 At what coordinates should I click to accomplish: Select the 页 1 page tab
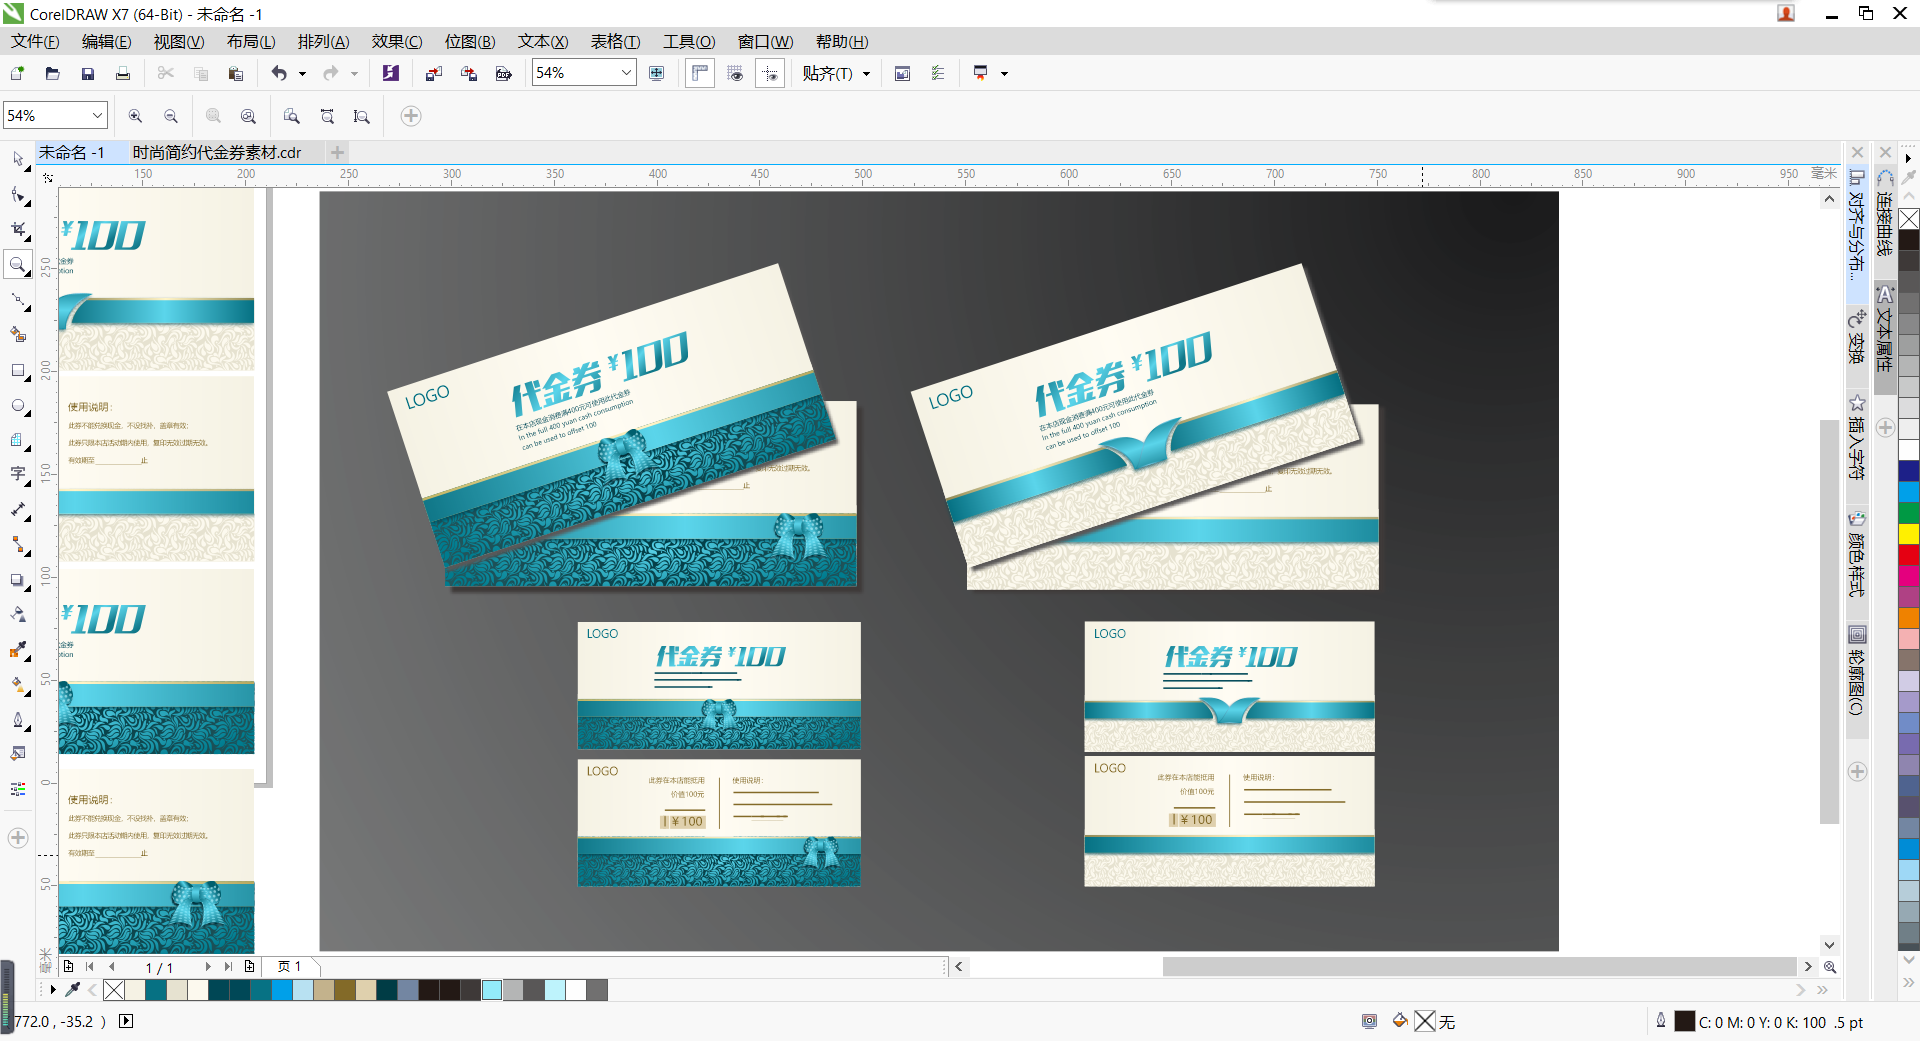290,966
